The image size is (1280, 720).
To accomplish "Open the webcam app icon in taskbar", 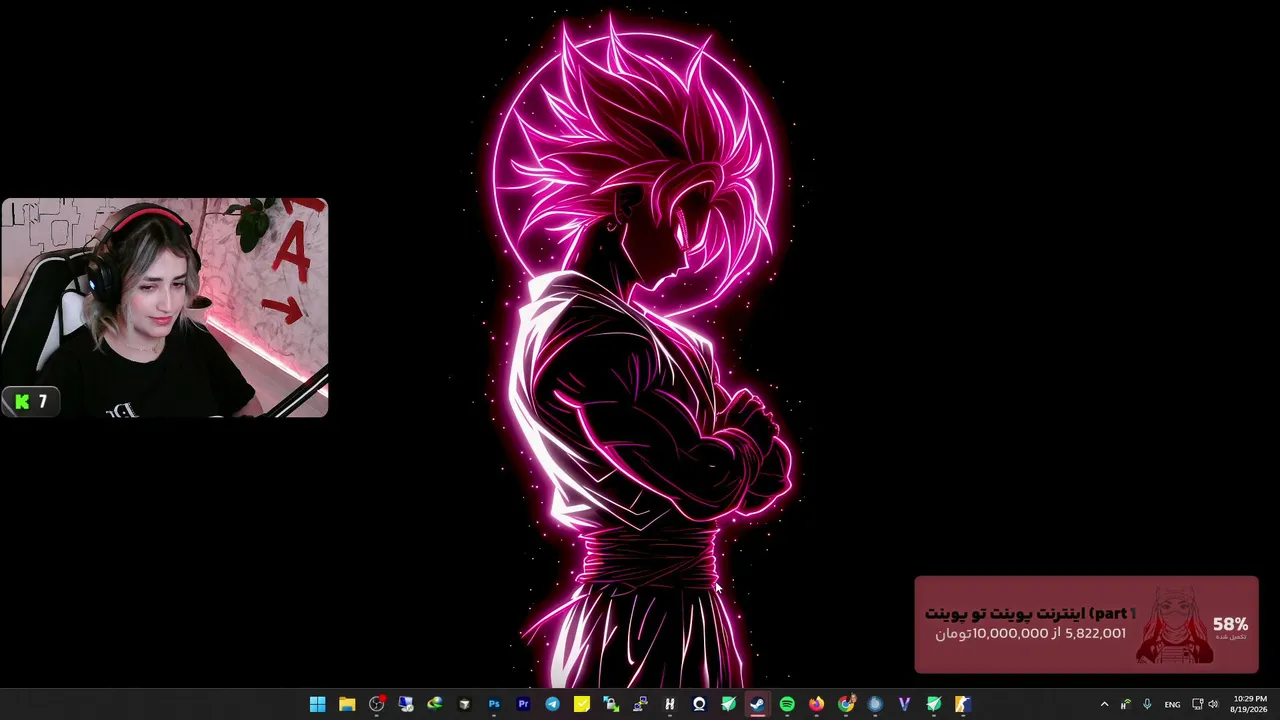I will (x=699, y=704).
